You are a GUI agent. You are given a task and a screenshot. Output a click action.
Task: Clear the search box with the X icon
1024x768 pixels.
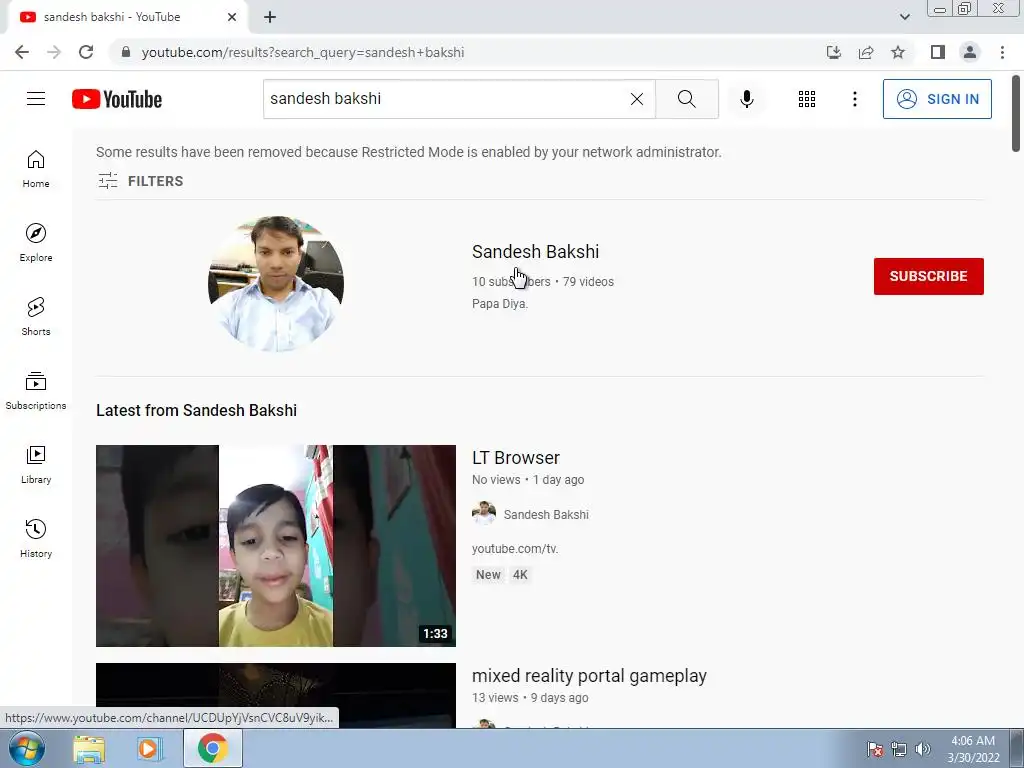click(x=637, y=99)
